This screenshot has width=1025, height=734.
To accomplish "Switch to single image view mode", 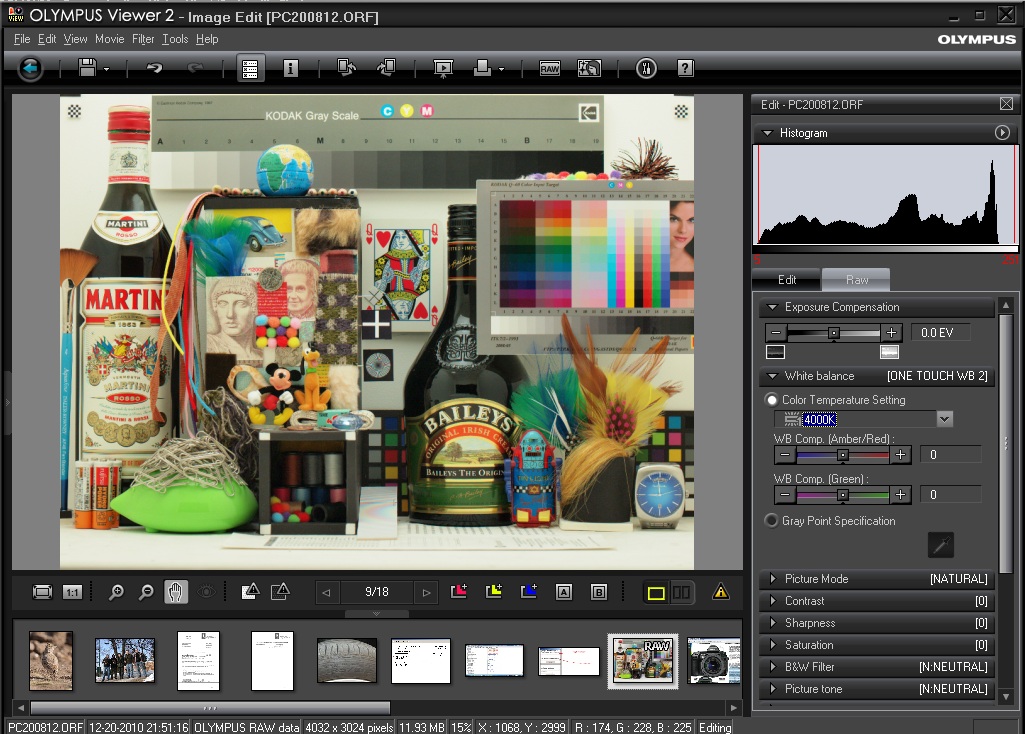I will click(x=656, y=593).
